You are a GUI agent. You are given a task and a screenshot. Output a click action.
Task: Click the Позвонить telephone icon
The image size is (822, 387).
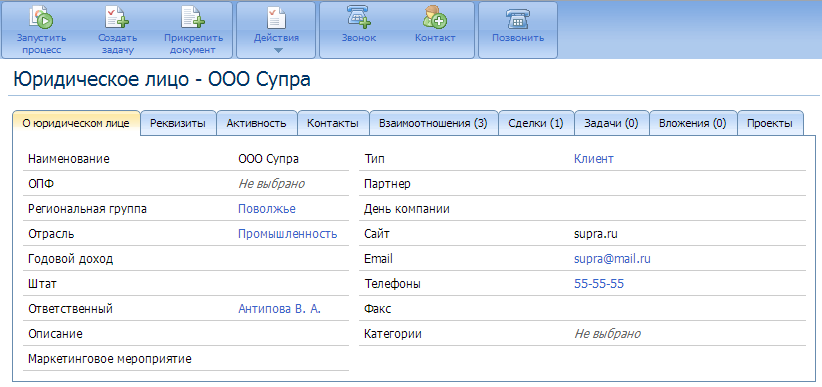[x=517, y=19]
